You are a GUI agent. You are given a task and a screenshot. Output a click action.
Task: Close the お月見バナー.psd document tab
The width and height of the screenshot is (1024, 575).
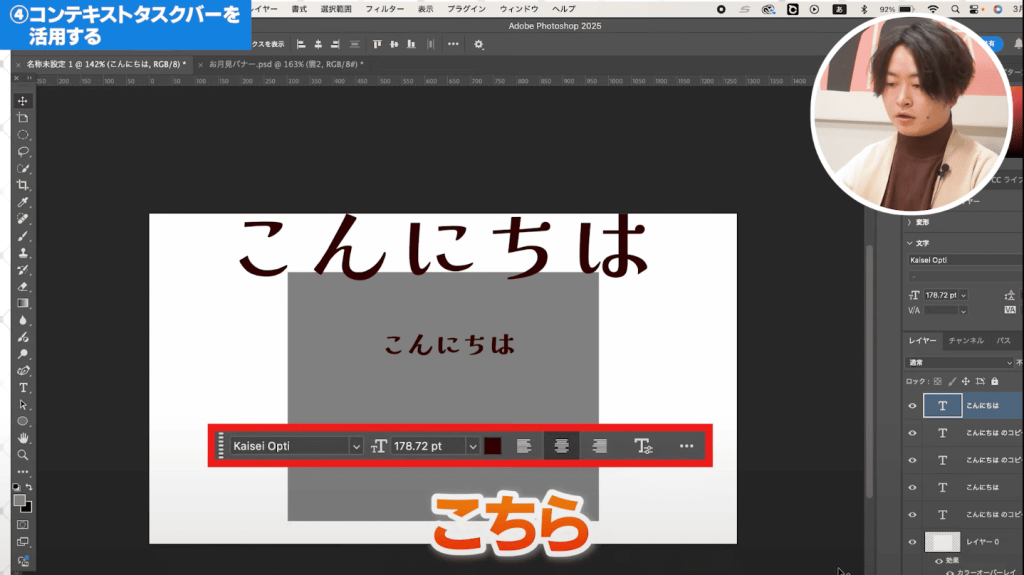point(200,65)
